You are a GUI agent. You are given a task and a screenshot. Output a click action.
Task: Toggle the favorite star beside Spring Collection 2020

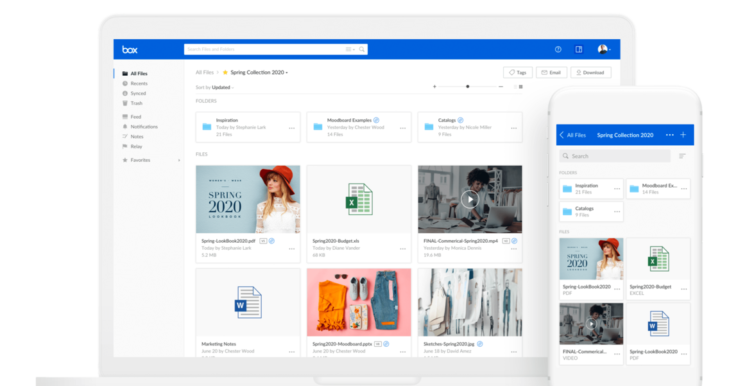point(225,72)
